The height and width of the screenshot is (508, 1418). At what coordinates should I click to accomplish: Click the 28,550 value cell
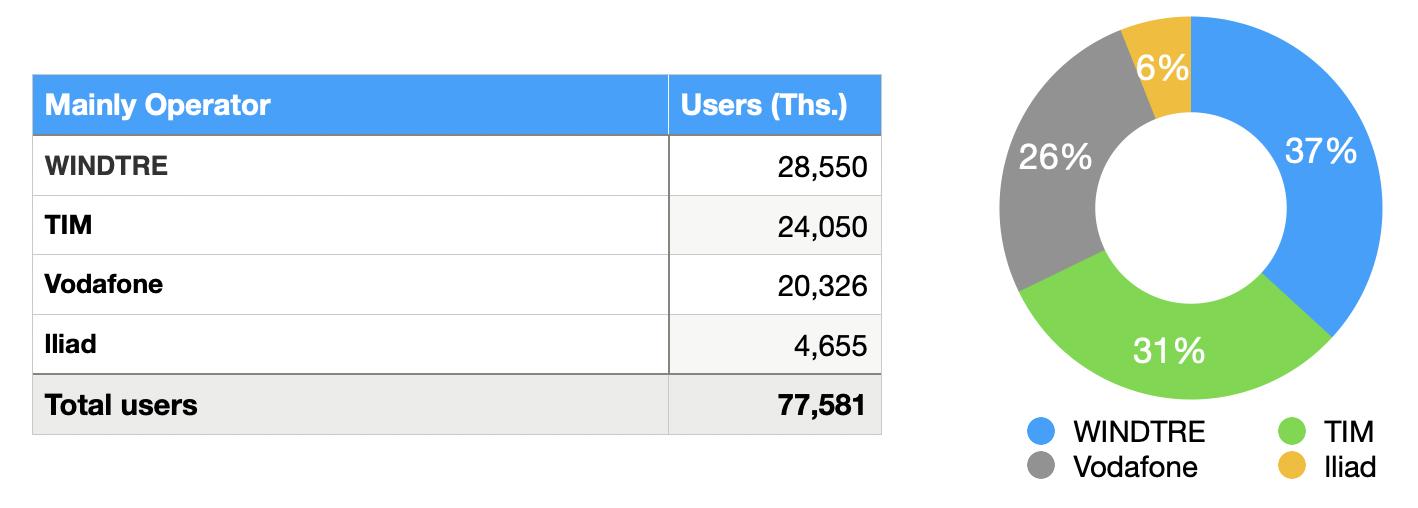774,166
